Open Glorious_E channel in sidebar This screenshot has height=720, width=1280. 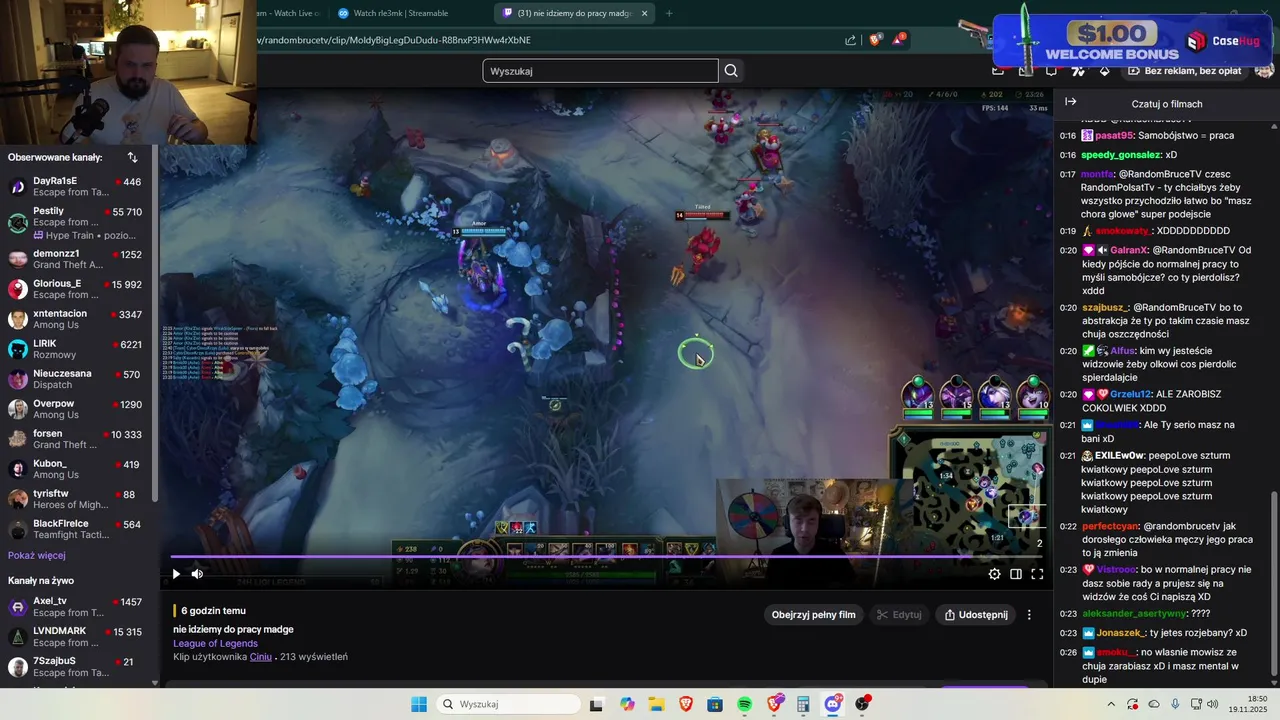pos(76,289)
